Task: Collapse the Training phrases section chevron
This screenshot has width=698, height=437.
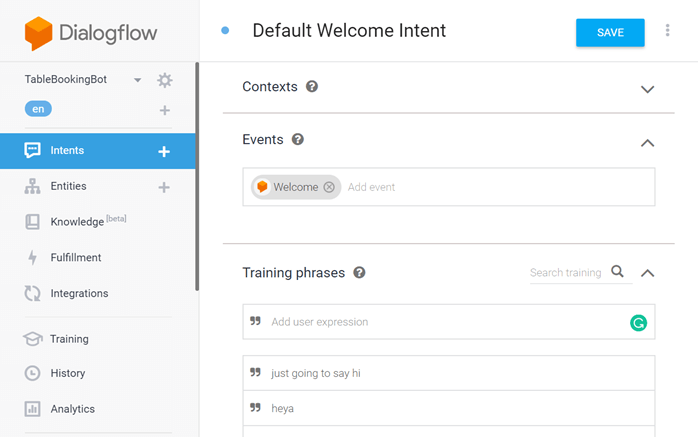Action: [x=647, y=273]
